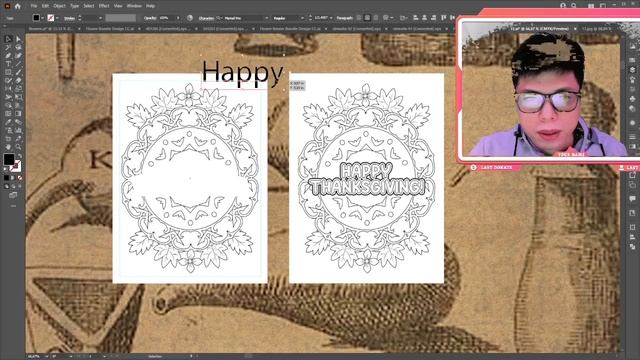This screenshot has height=360, width=640.
Task: Open the Search icon at top right
Action: pos(573,6)
